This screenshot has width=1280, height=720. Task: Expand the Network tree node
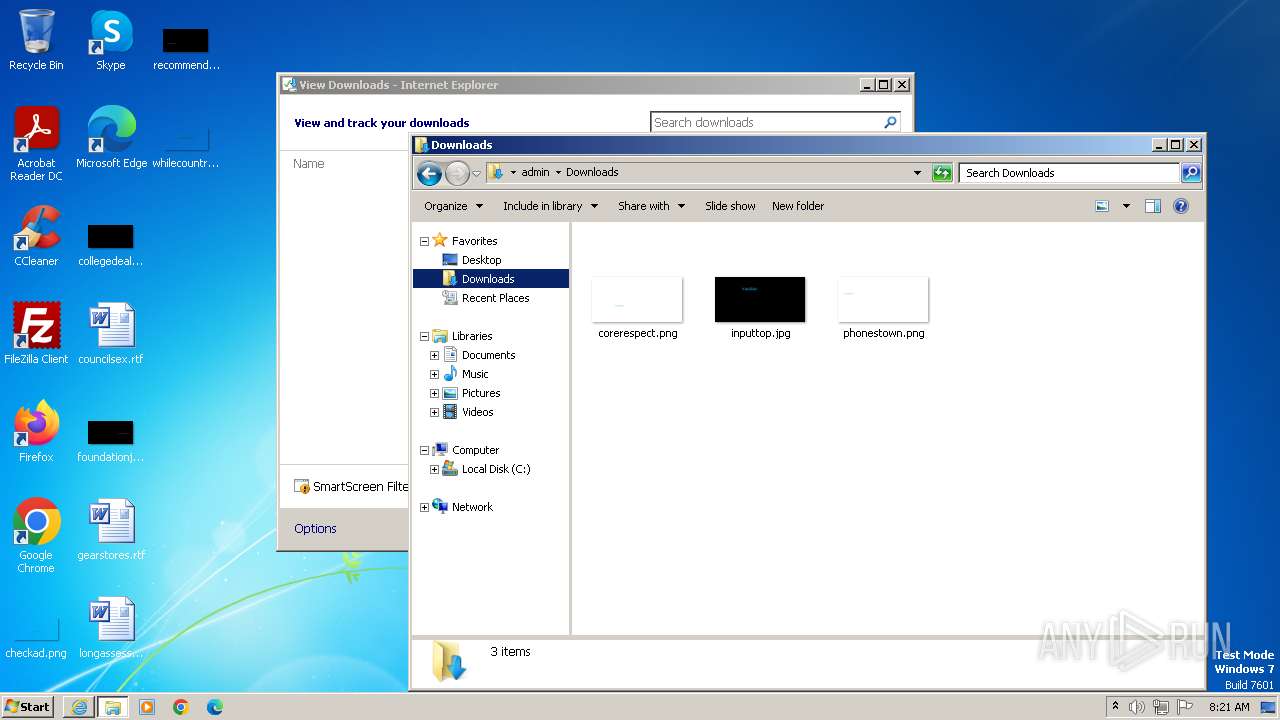click(x=424, y=507)
